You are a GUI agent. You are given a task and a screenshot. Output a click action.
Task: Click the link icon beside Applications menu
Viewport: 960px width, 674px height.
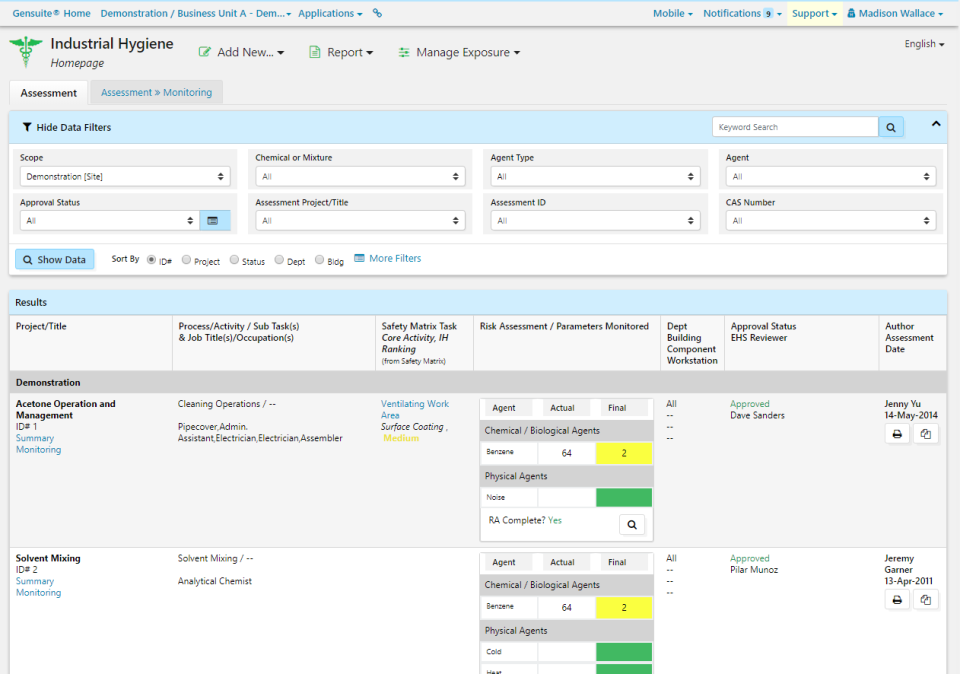point(377,14)
